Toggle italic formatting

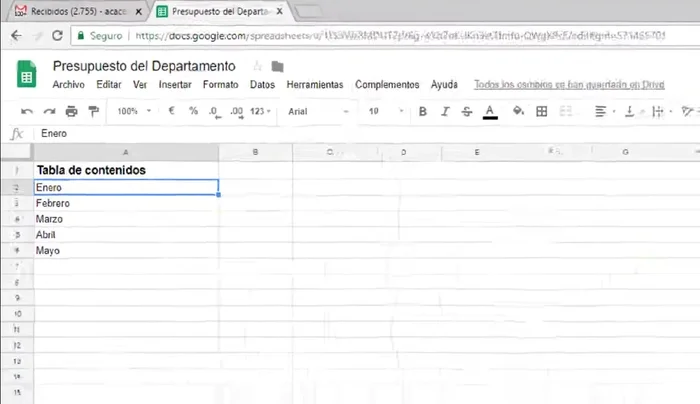[x=444, y=111]
